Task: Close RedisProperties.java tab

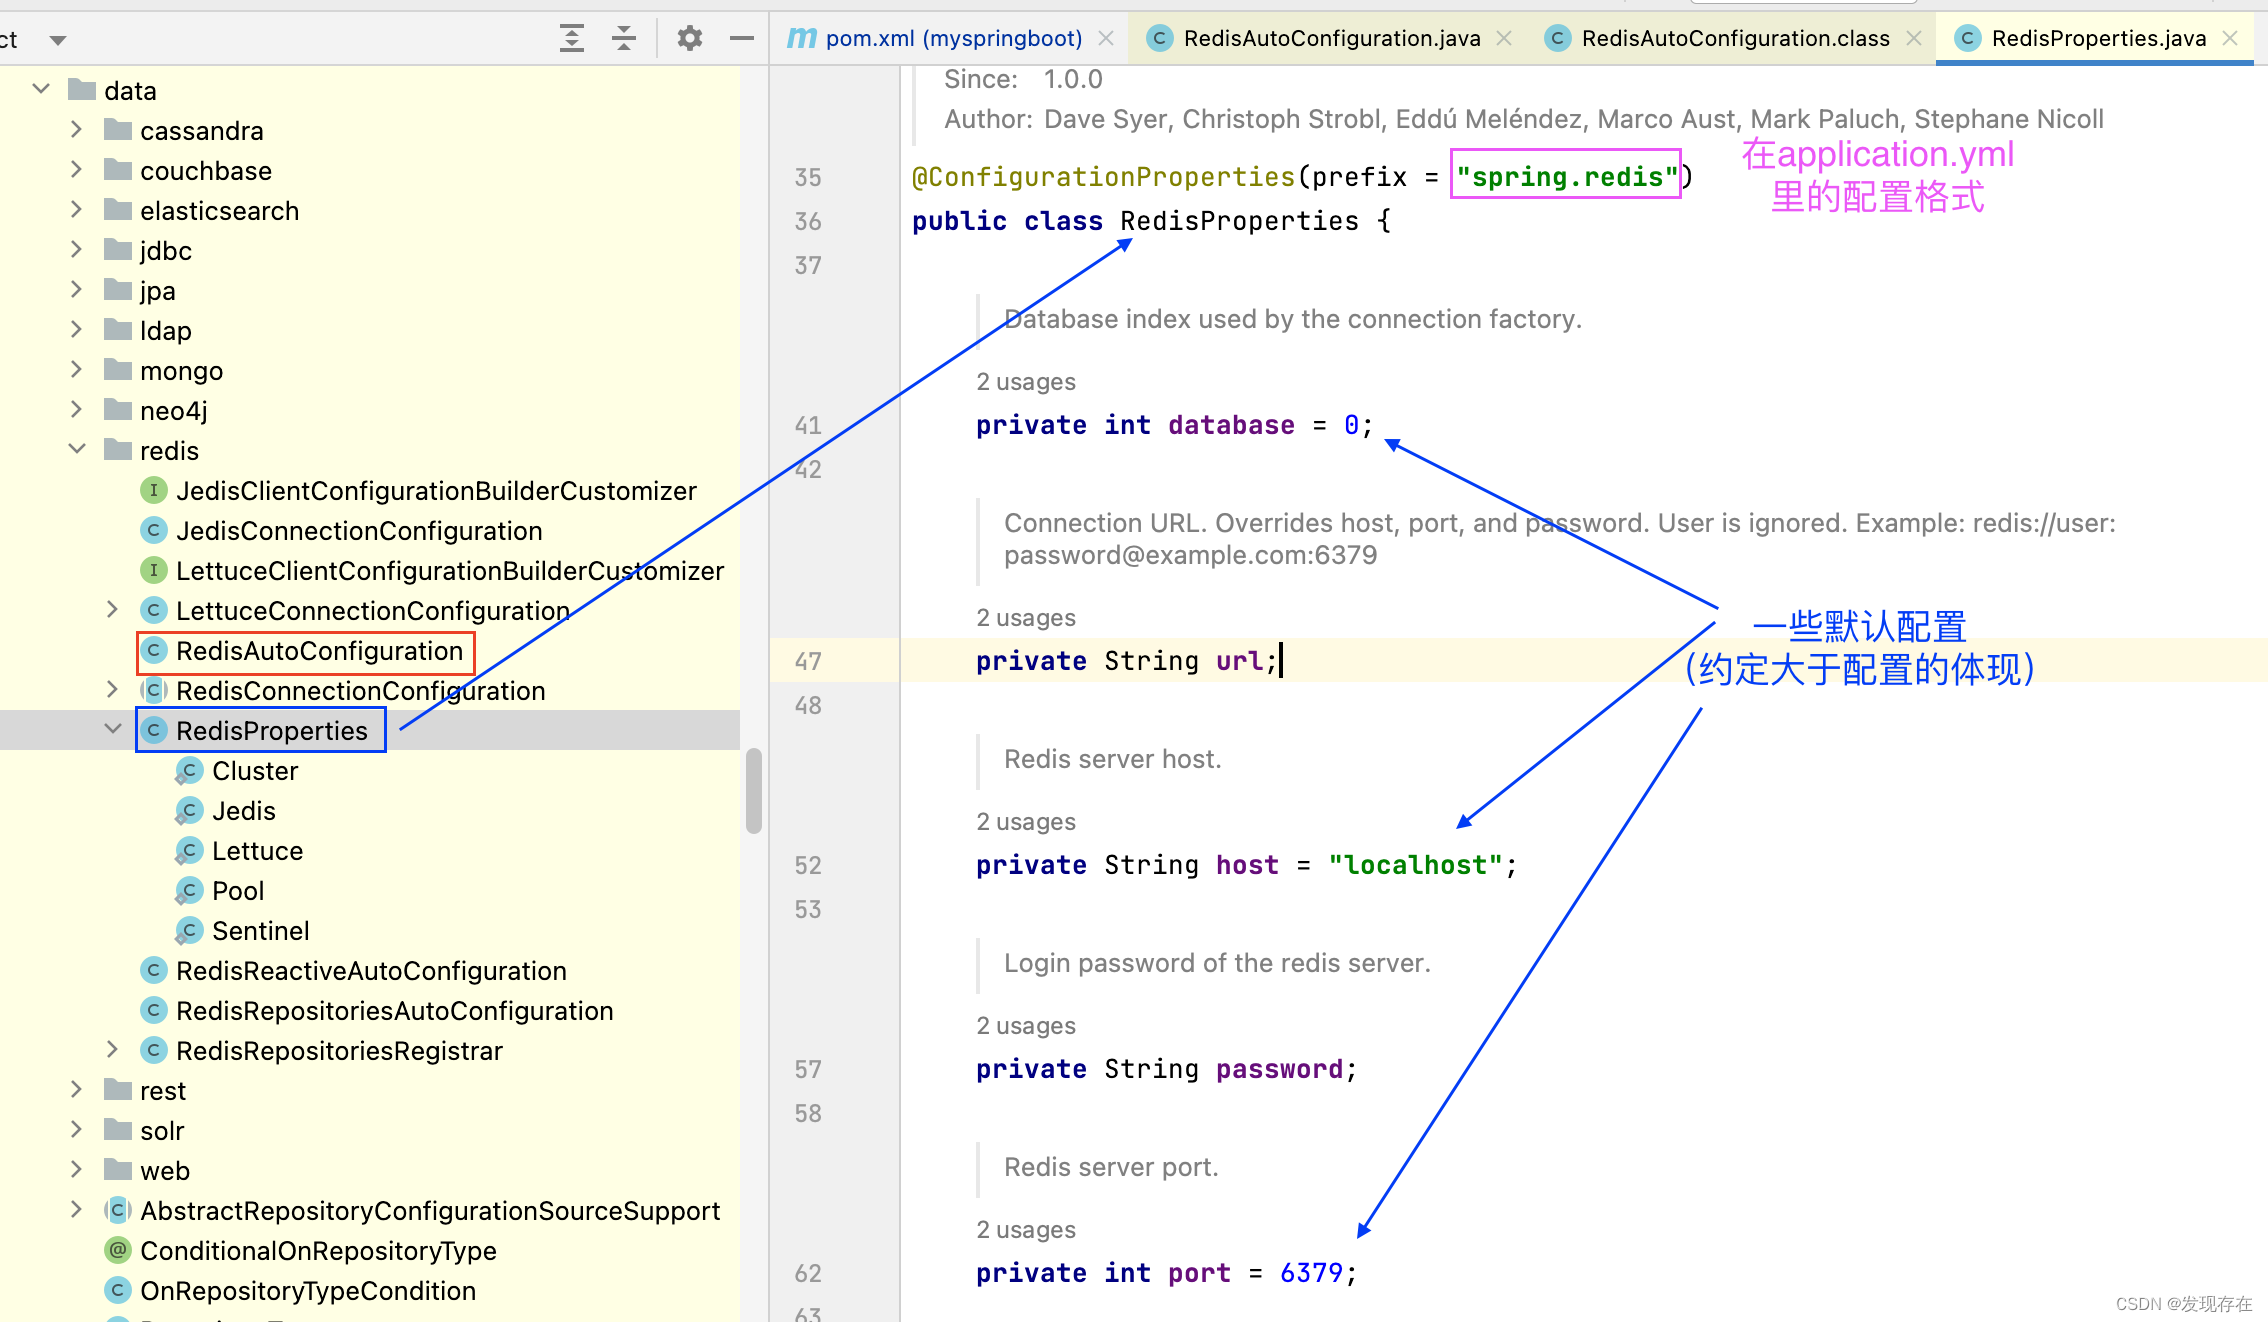Action: pos(2230,38)
